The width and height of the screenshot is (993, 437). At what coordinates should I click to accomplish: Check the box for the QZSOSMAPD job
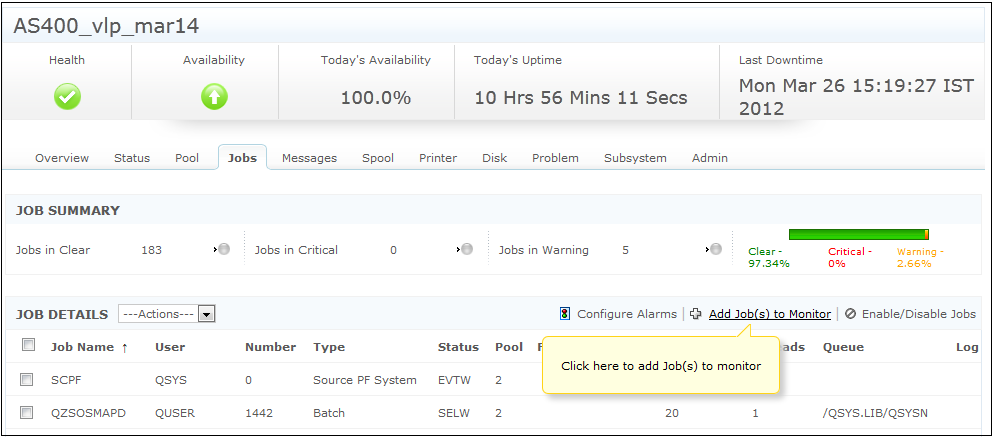29,412
